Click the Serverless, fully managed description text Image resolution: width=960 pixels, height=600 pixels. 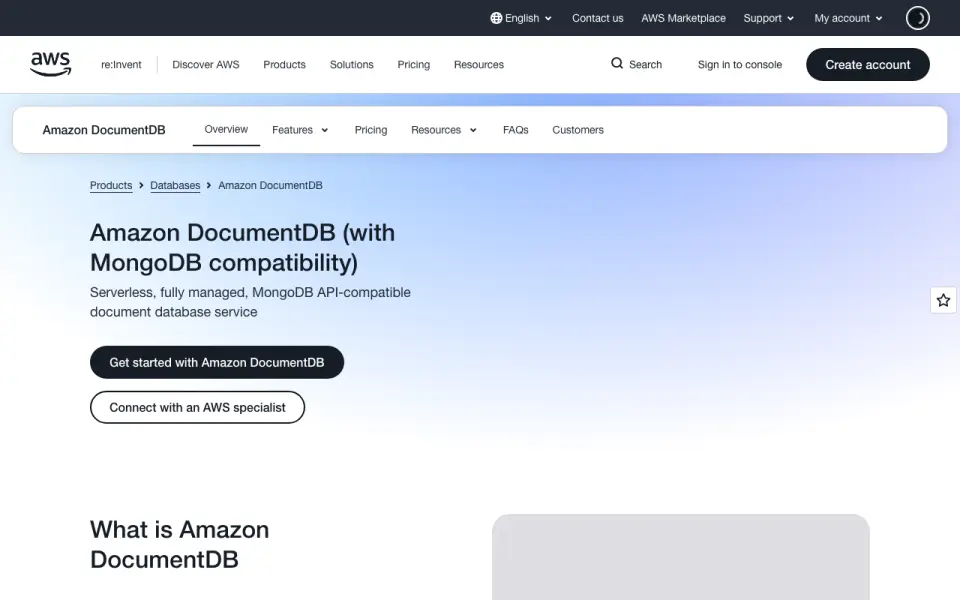(250, 302)
